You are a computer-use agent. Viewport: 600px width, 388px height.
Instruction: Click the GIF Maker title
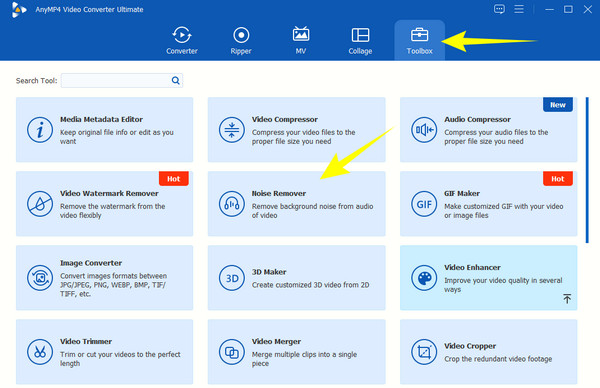click(x=462, y=193)
